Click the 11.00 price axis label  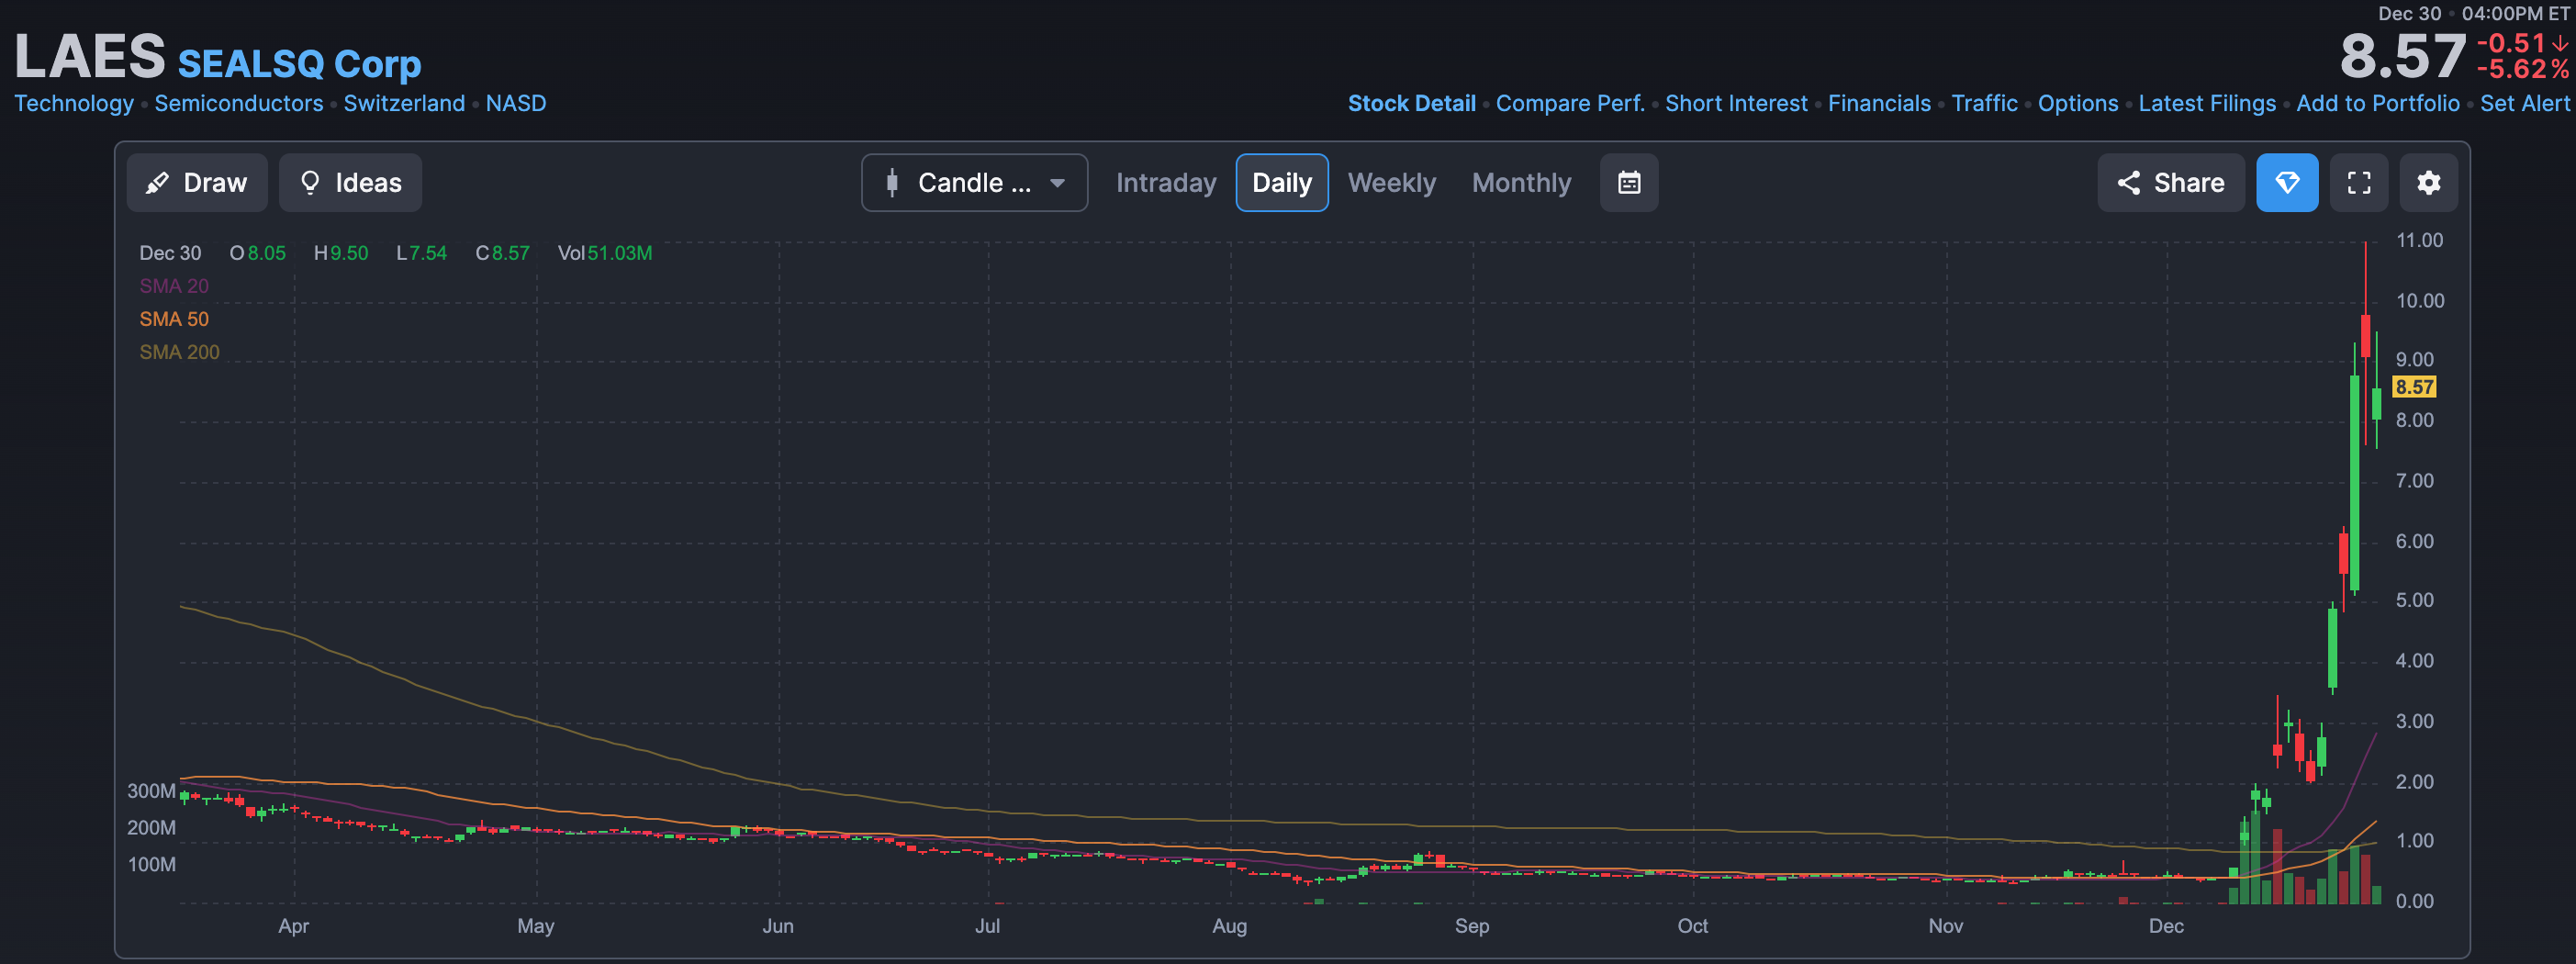[x=2419, y=240]
